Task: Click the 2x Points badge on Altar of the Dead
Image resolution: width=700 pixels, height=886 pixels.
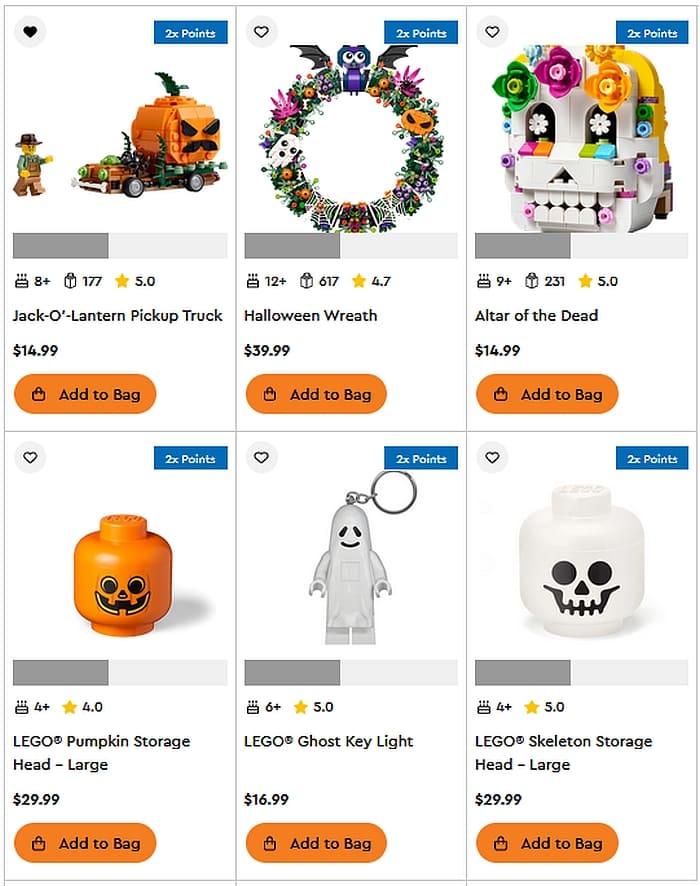Action: [x=652, y=33]
